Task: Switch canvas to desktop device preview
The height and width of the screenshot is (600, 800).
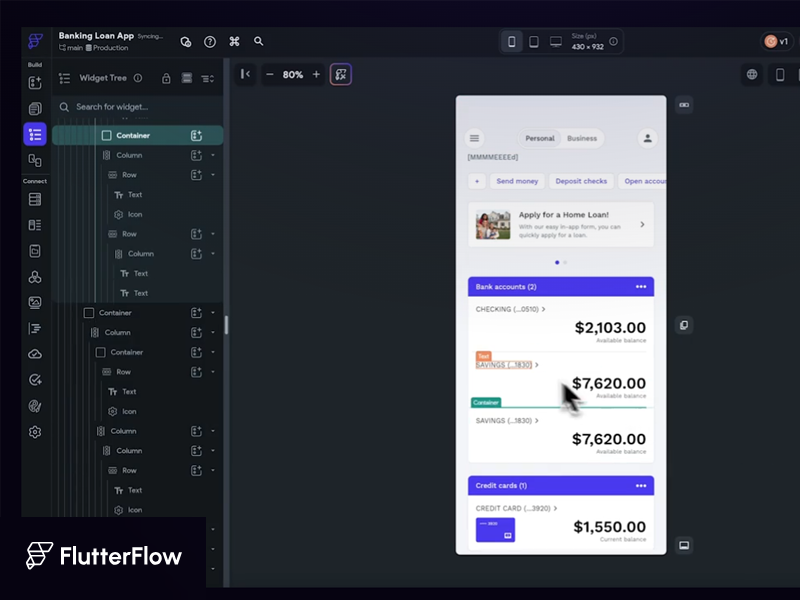Action: (x=556, y=41)
